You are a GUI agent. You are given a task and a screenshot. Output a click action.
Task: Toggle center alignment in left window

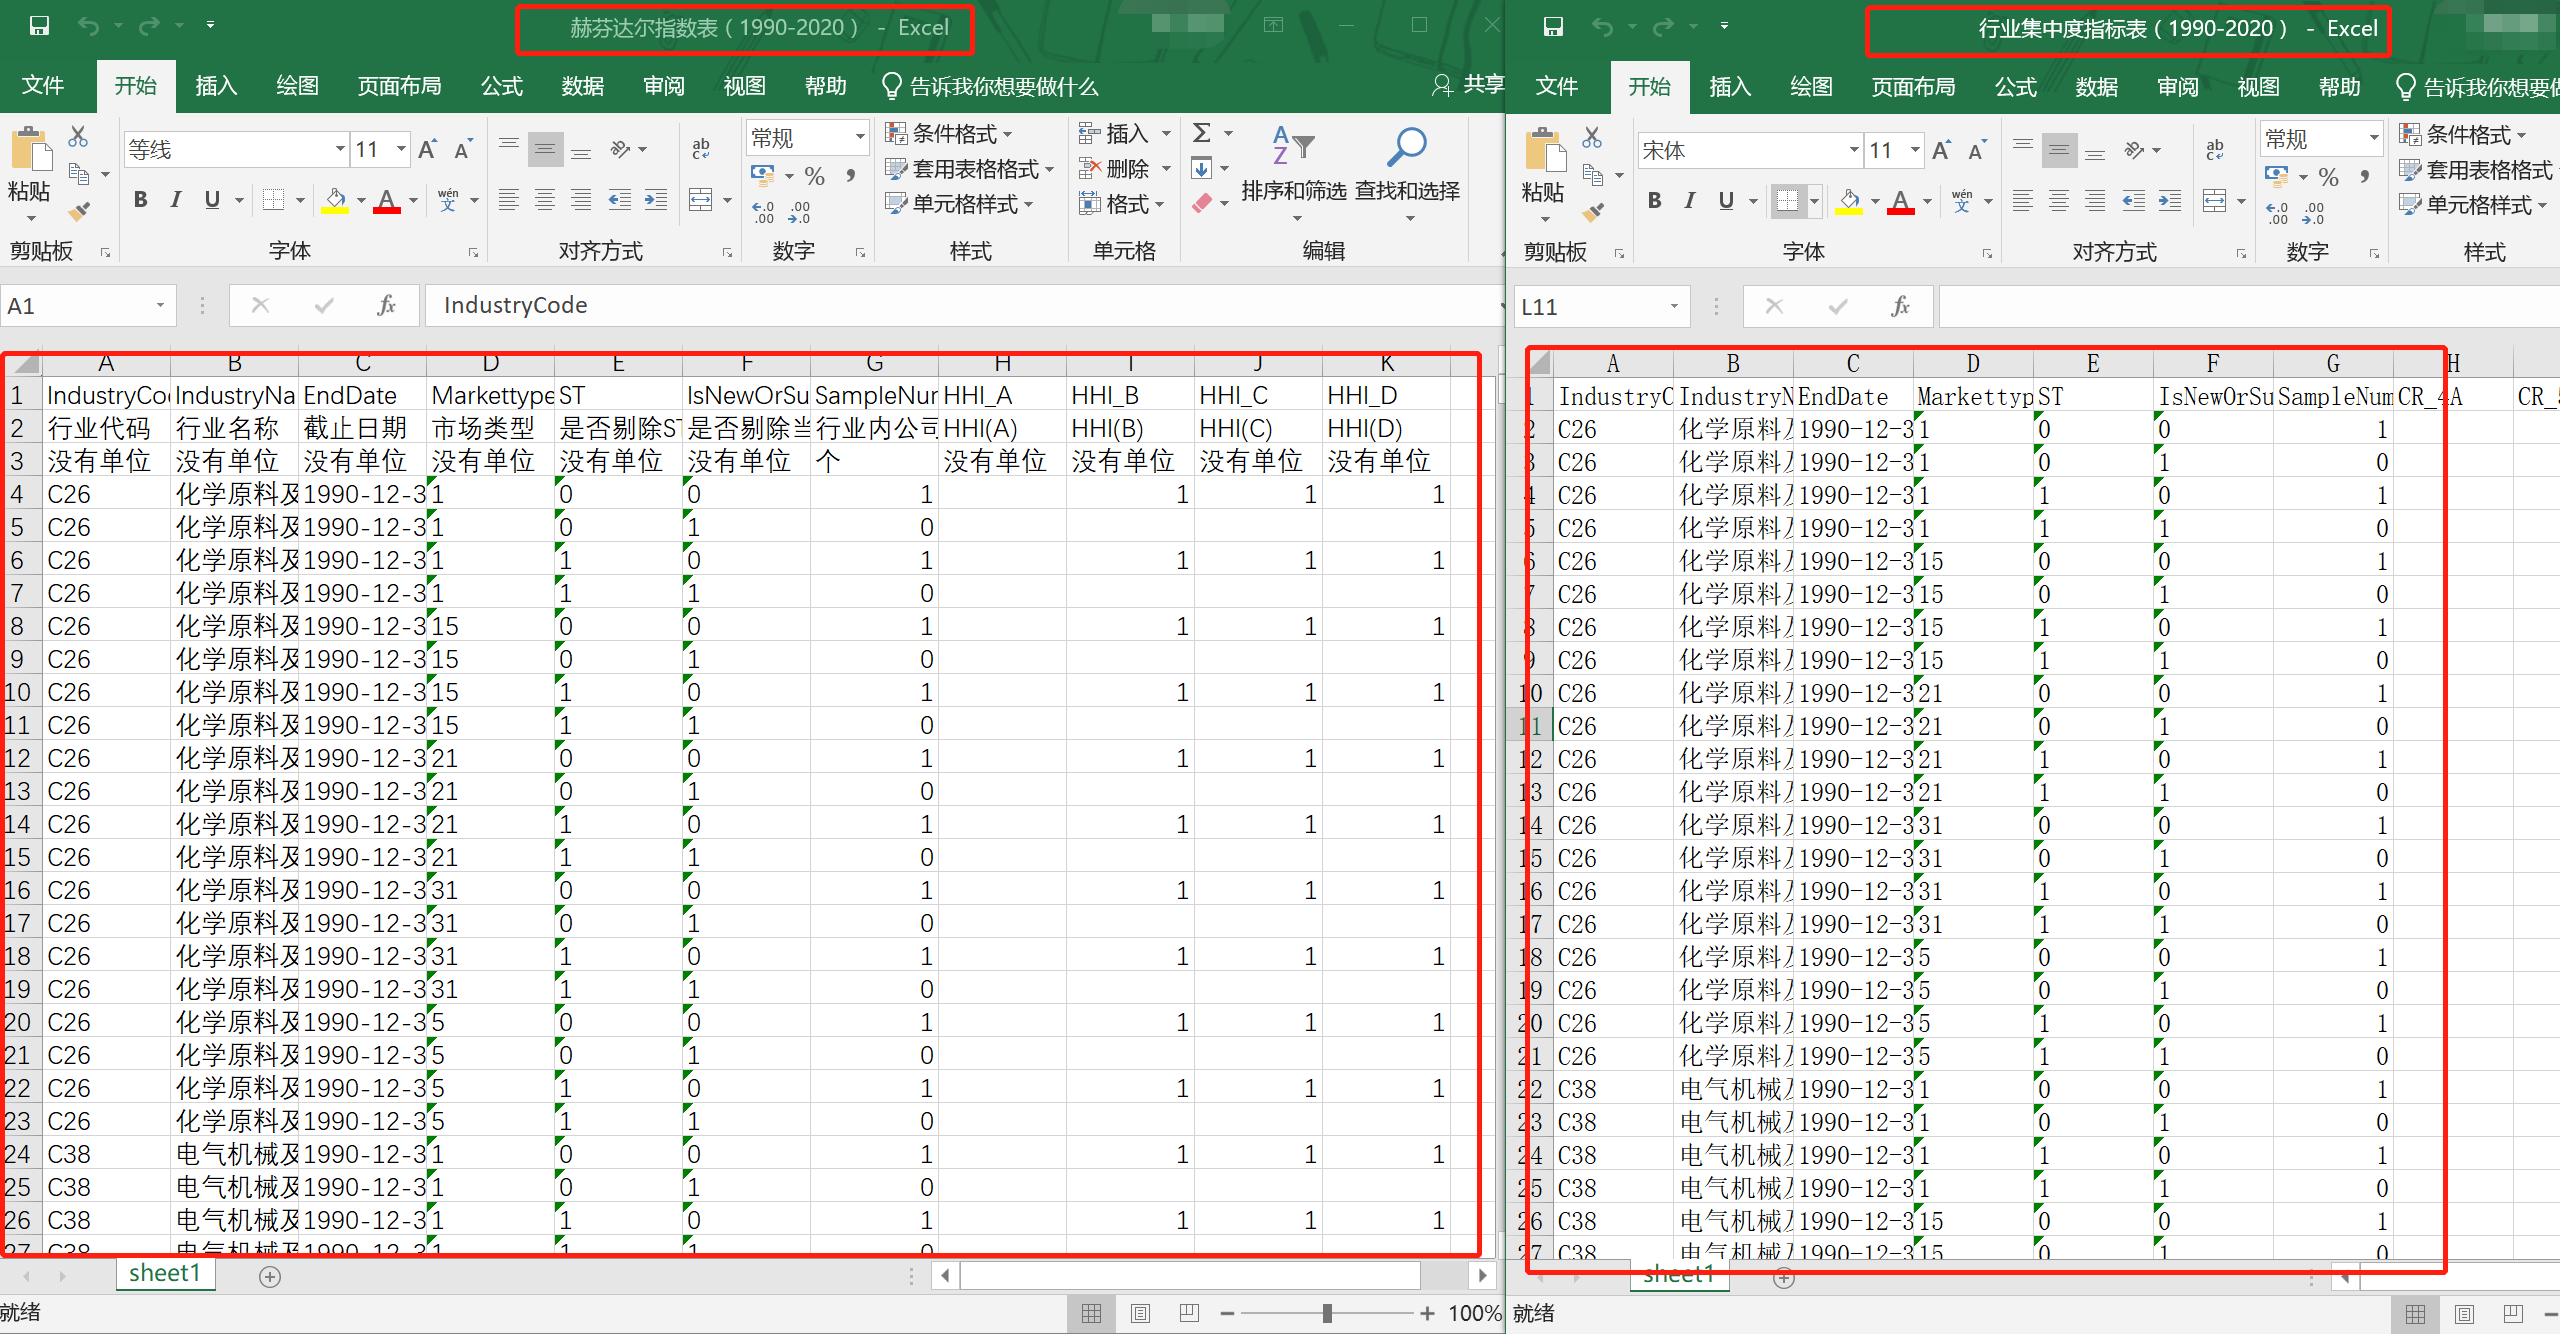pos(545,200)
